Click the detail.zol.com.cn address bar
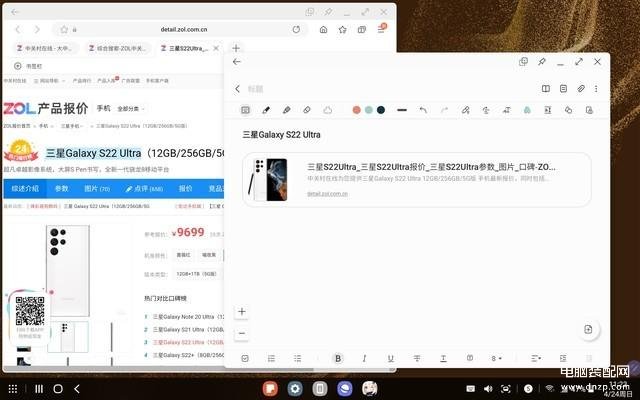Viewport: 640px width, 400px height. [x=184, y=29]
